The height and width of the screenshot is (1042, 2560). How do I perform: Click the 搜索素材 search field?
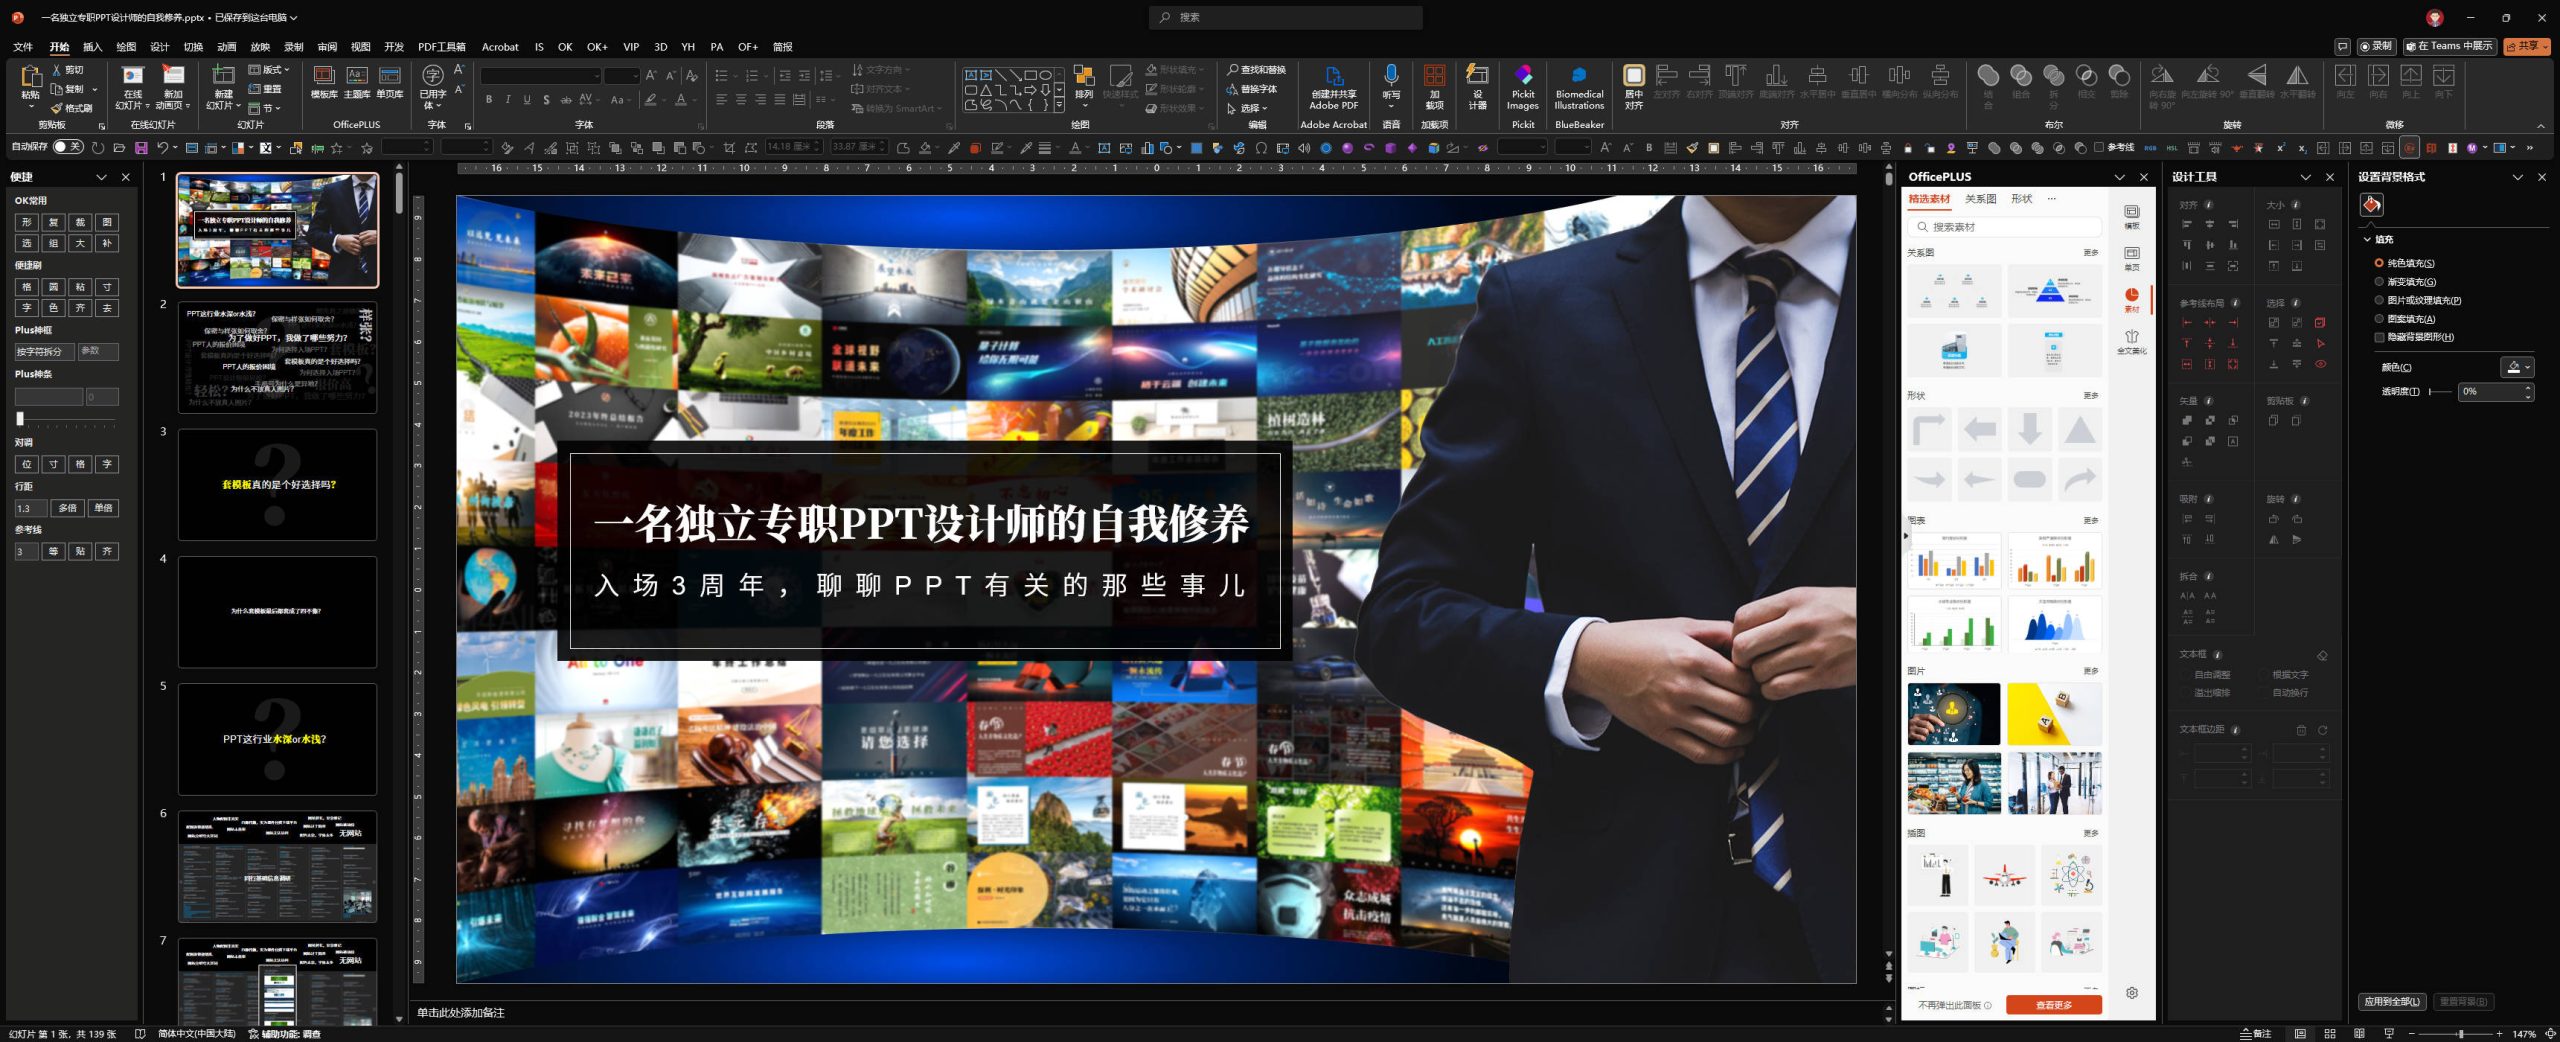[2004, 227]
